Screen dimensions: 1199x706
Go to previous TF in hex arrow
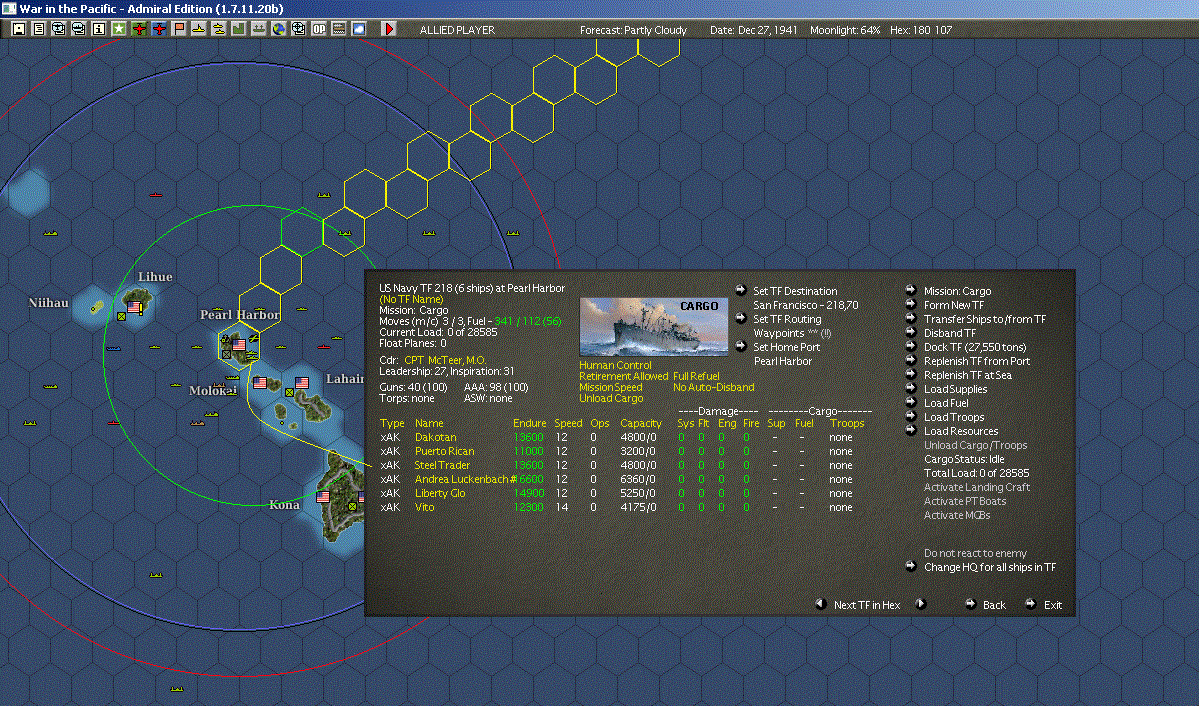pyautogui.click(x=820, y=604)
